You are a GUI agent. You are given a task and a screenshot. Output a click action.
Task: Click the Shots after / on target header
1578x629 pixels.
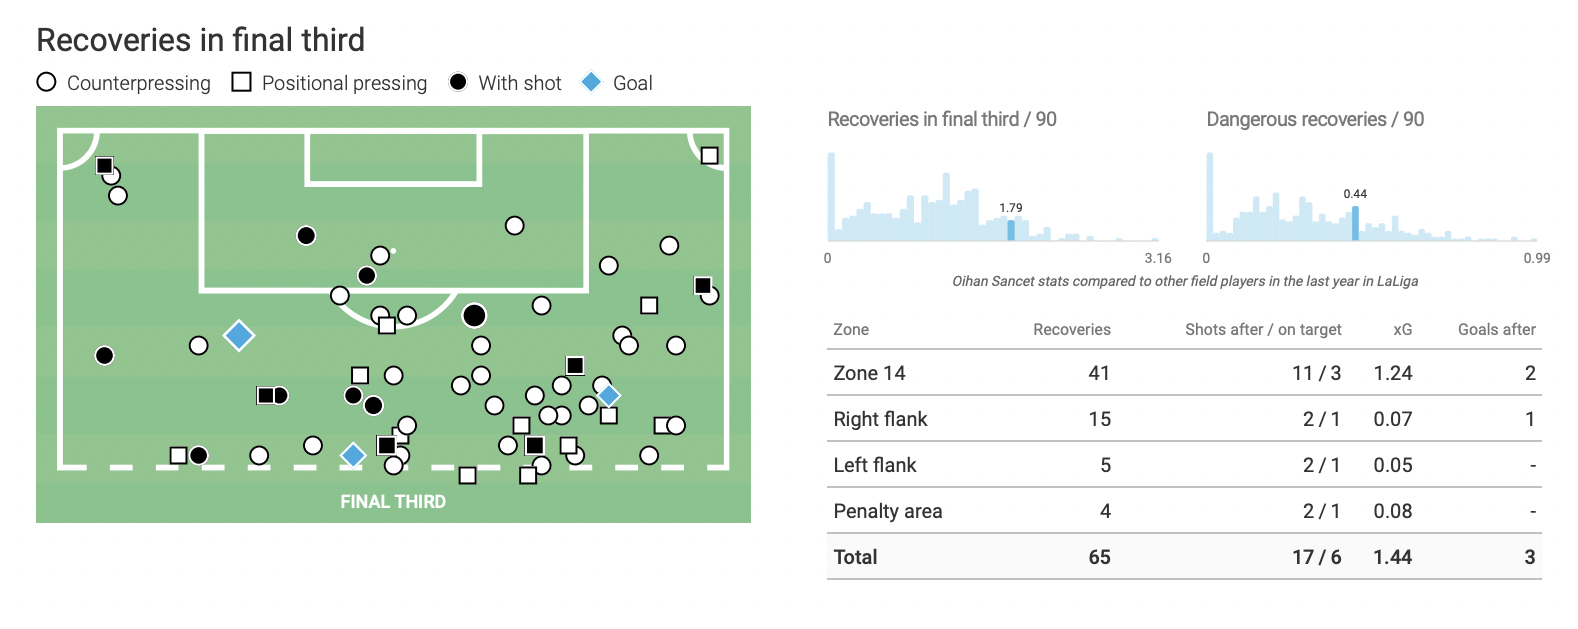point(1262,329)
